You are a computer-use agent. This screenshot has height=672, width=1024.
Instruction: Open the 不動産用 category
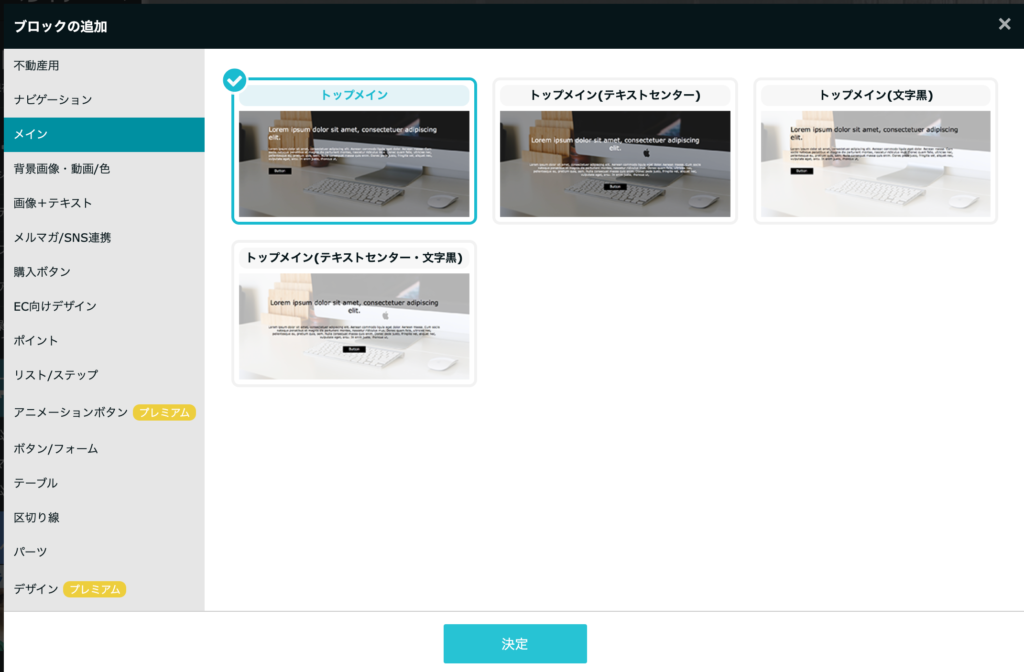[x=37, y=65]
